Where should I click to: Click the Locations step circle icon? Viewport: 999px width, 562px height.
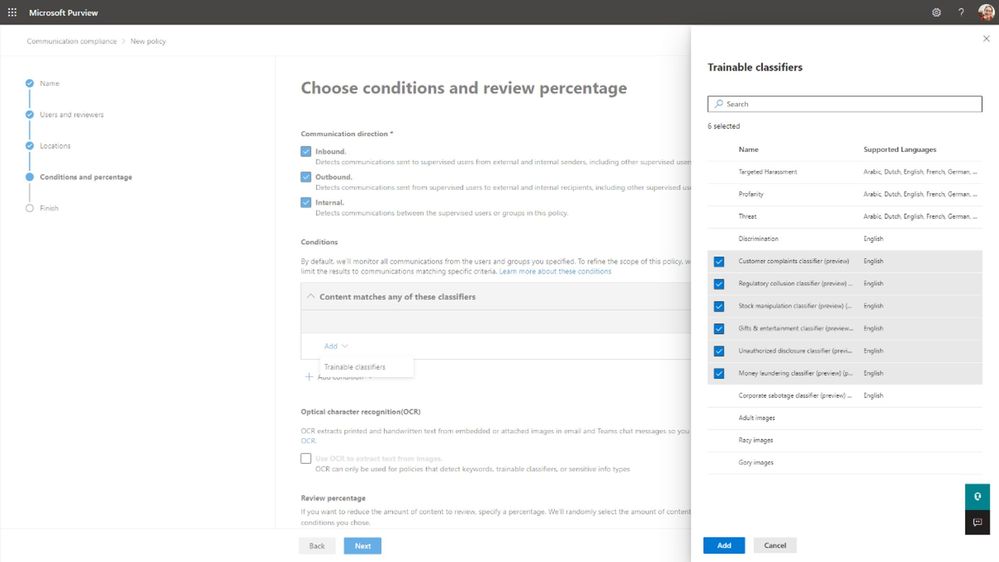tap(29, 146)
